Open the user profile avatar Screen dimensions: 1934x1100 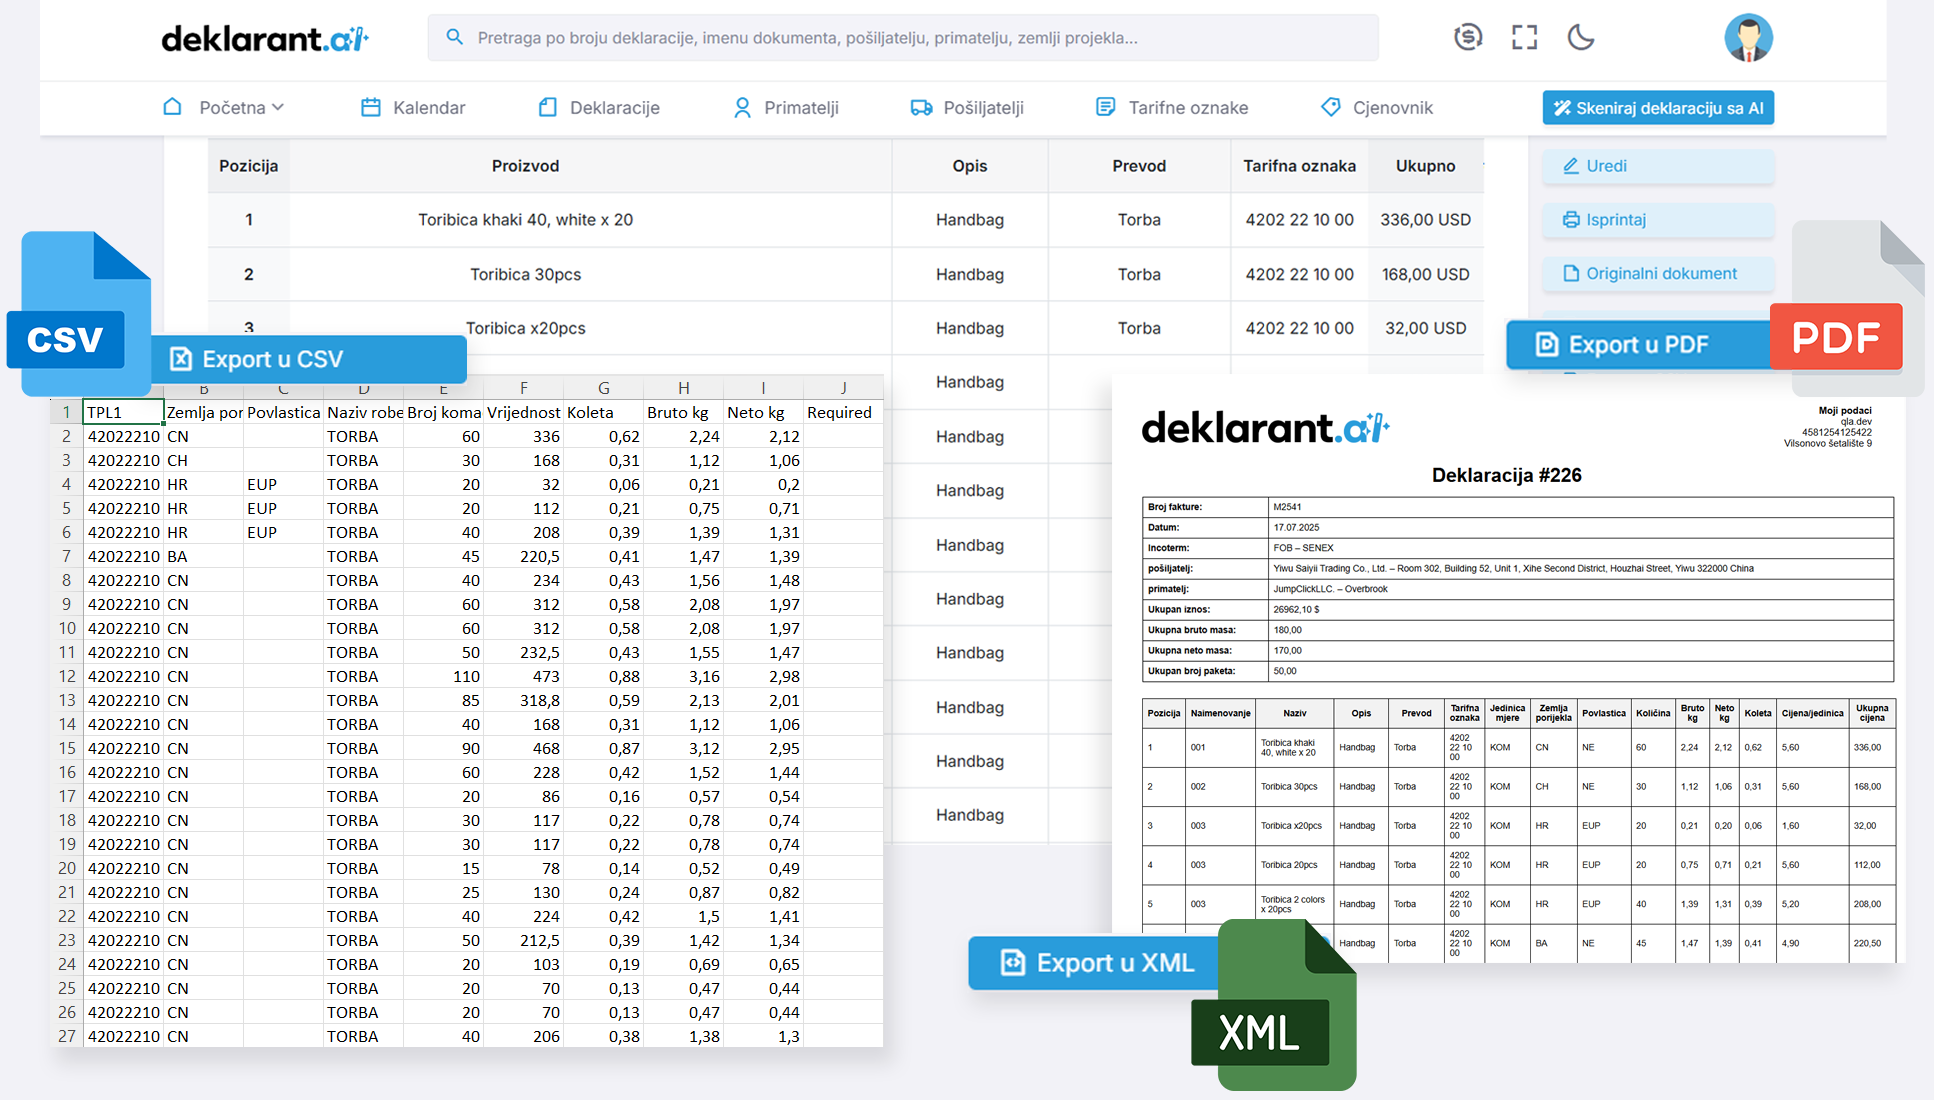tap(1748, 38)
